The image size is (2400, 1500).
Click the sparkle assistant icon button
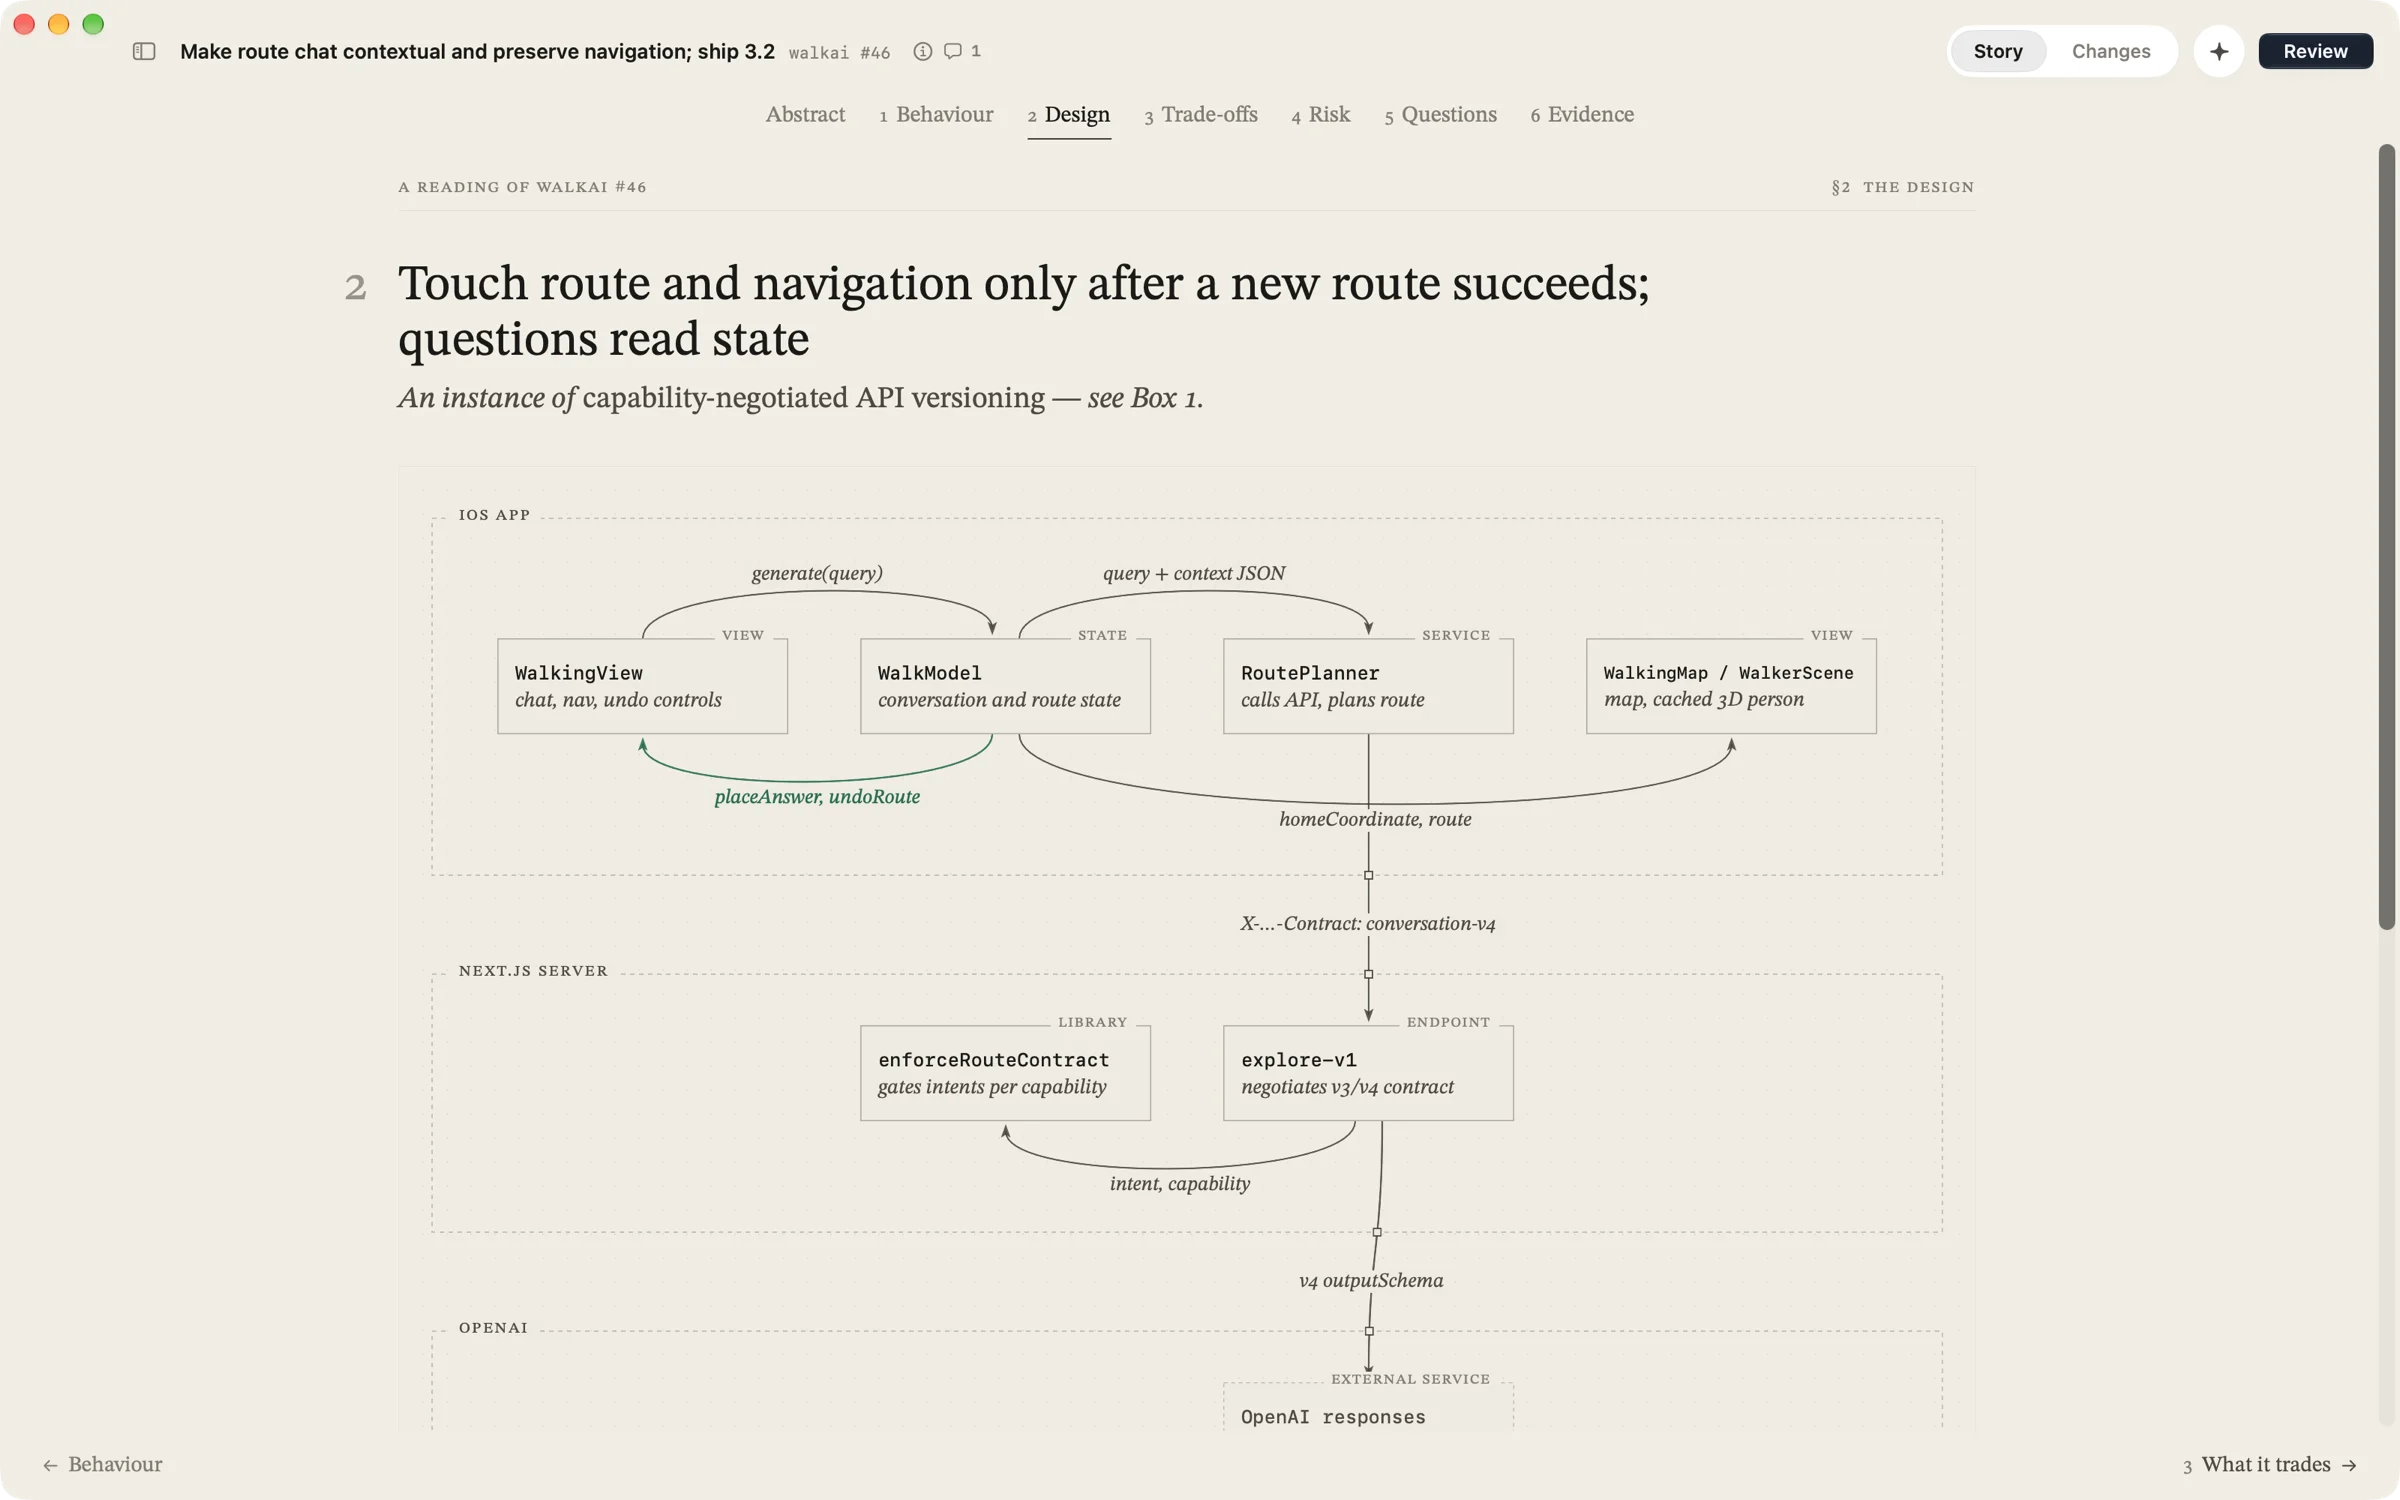(2218, 51)
